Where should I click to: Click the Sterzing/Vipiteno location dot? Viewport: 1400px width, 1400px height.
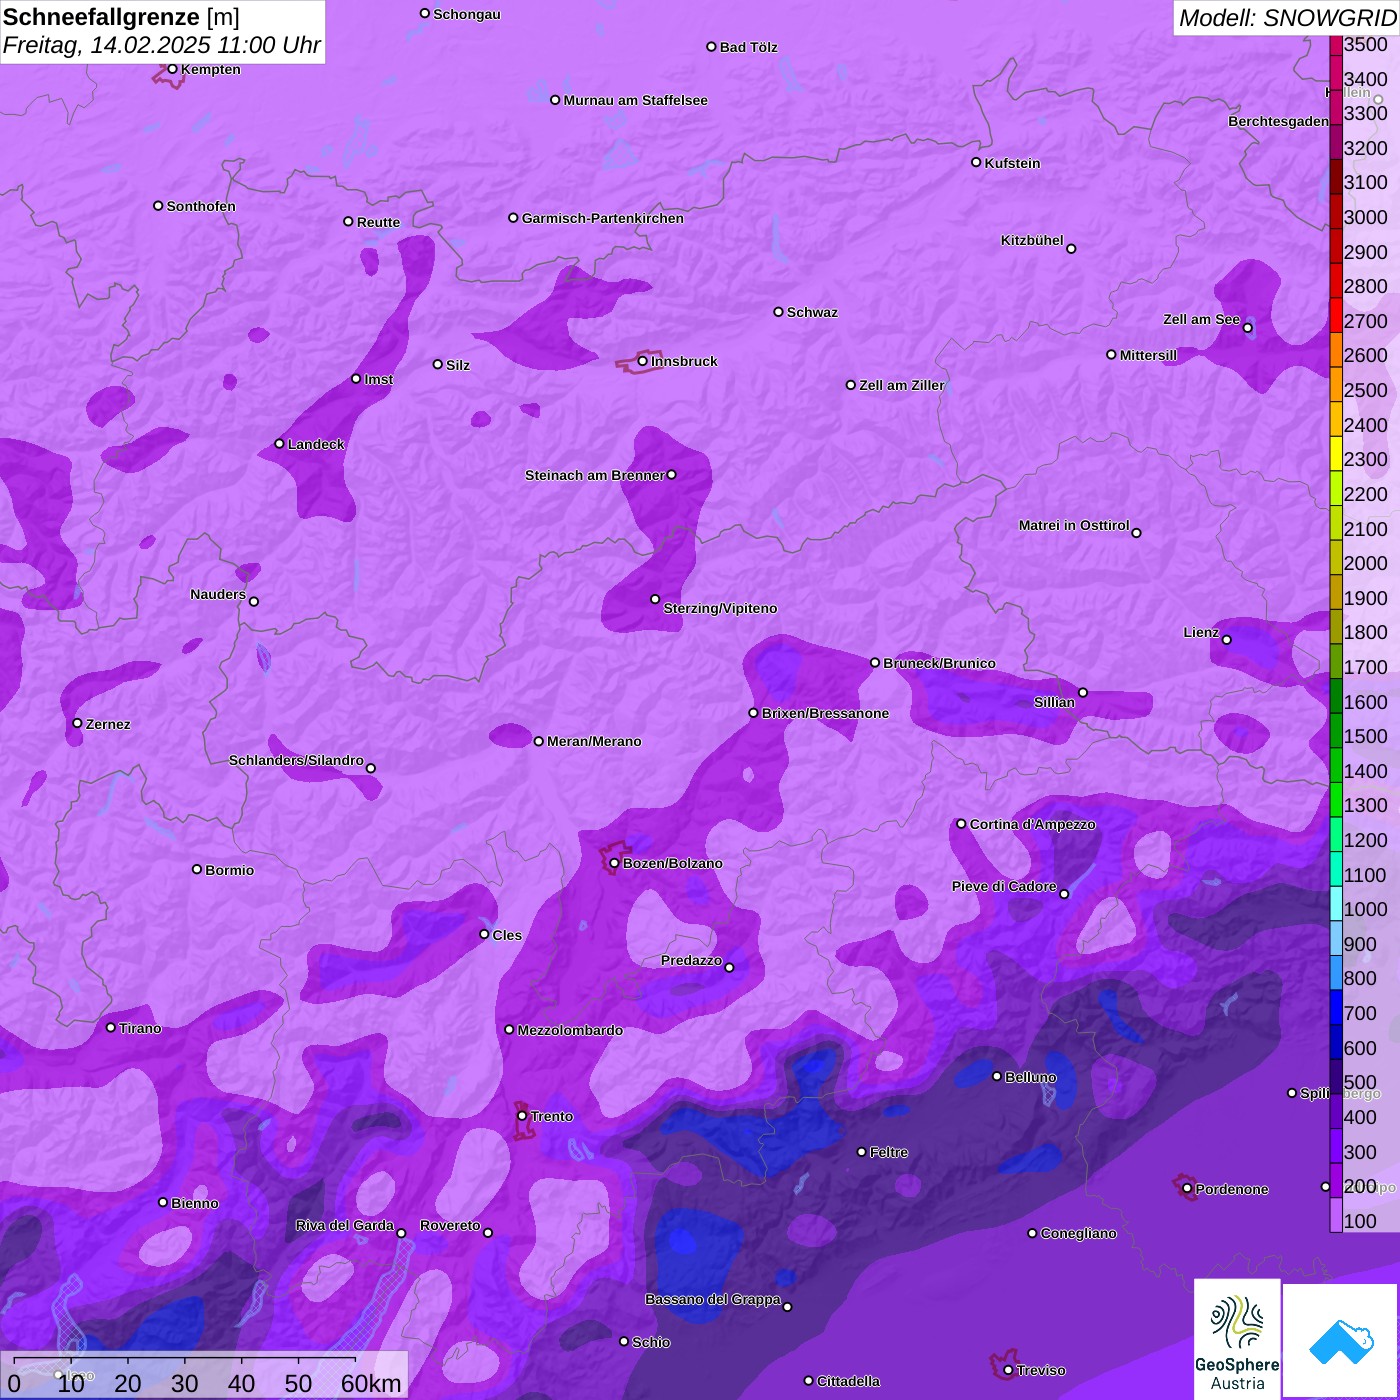point(655,599)
